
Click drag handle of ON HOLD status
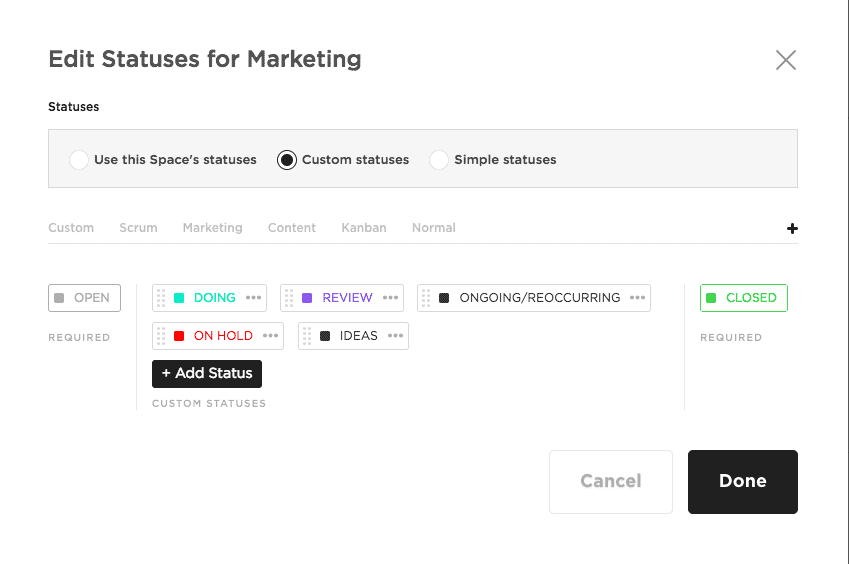click(161, 336)
